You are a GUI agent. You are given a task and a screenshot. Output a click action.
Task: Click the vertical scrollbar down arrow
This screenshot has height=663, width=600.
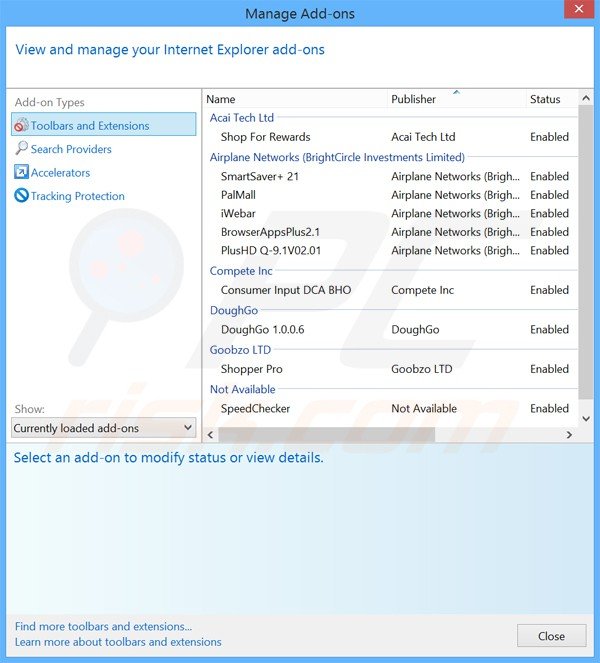[x=586, y=419]
